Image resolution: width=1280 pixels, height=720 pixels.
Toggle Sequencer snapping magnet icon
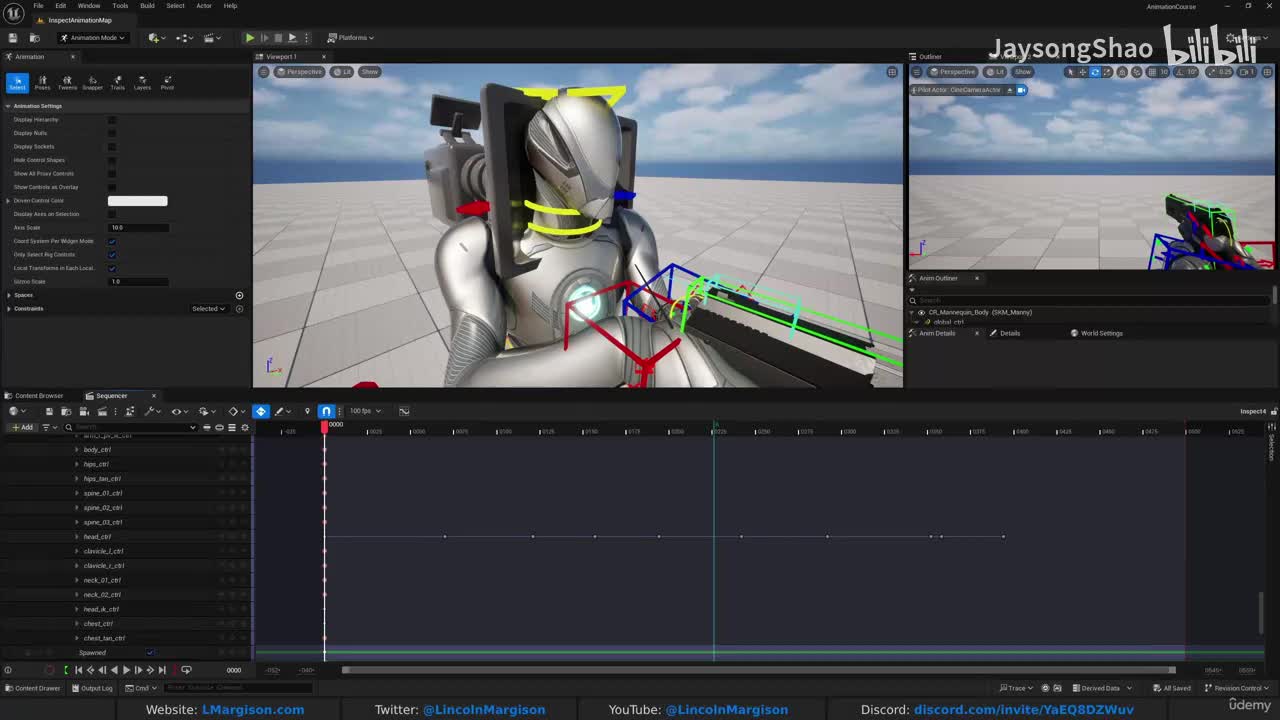326,411
